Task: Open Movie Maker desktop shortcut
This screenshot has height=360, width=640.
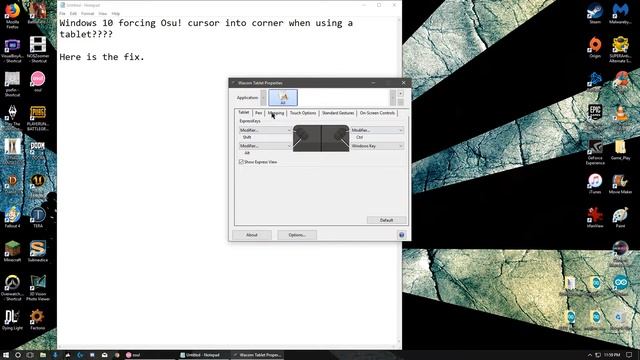Action: pyautogui.click(x=620, y=184)
